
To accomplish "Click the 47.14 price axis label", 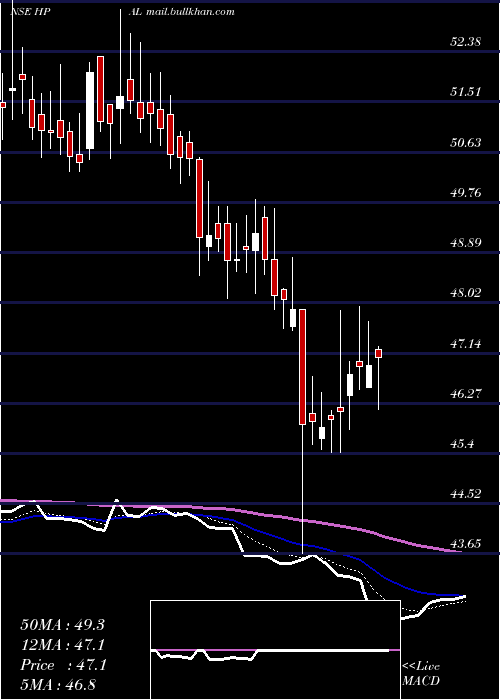I will [465, 344].
